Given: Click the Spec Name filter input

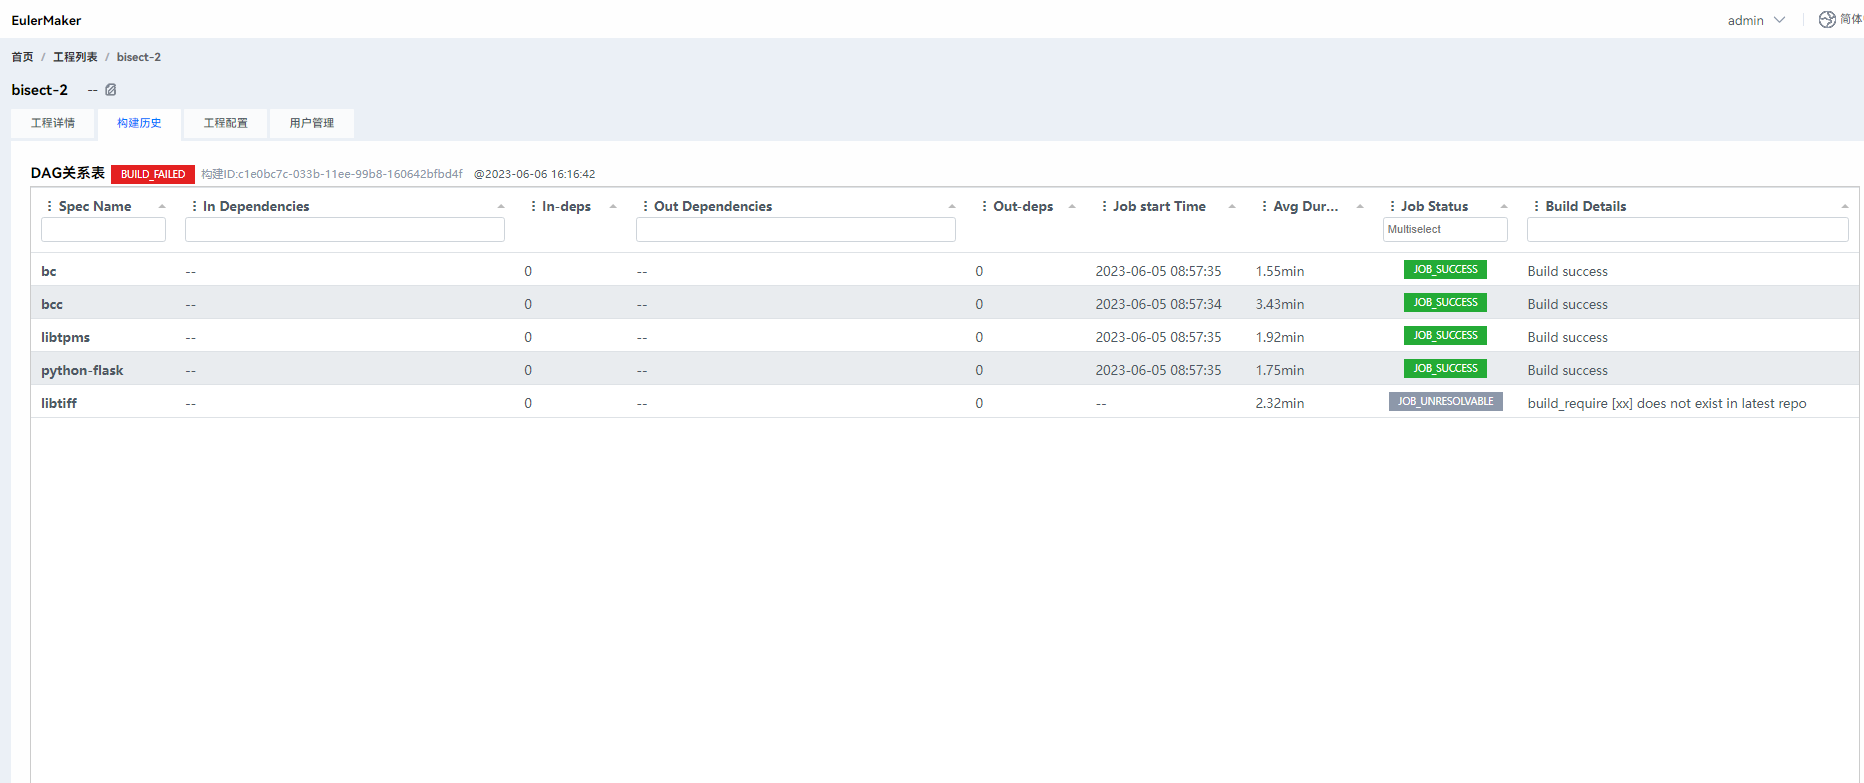Looking at the screenshot, I should click(x=103, y=230).
